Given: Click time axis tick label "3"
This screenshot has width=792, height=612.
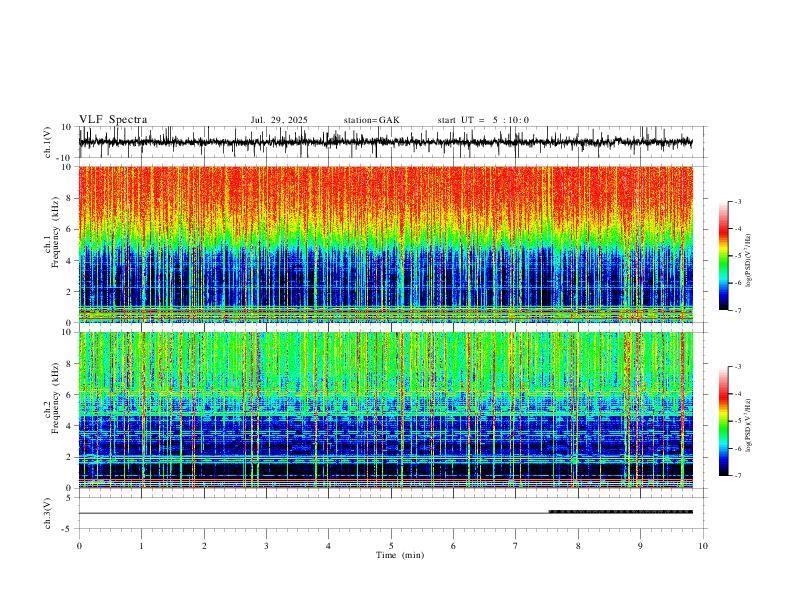Looking at the screenshot, I should [266, 546].
